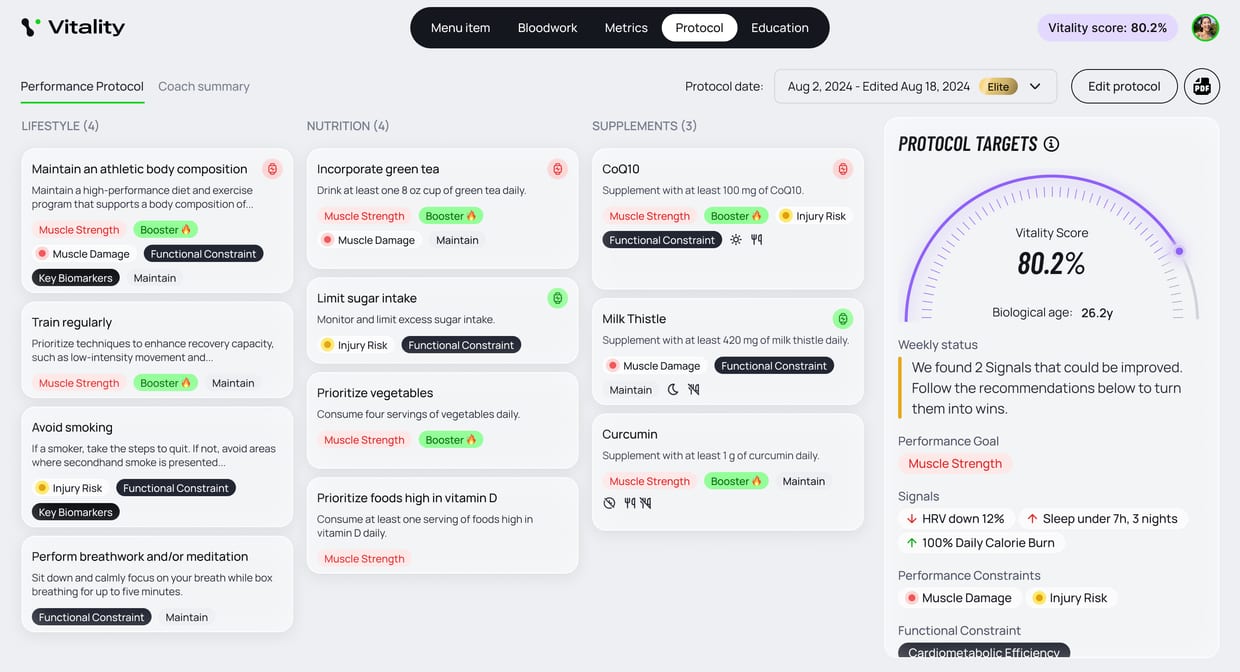Click the protocol date dropdown chevron

(x=1035, y=87)
